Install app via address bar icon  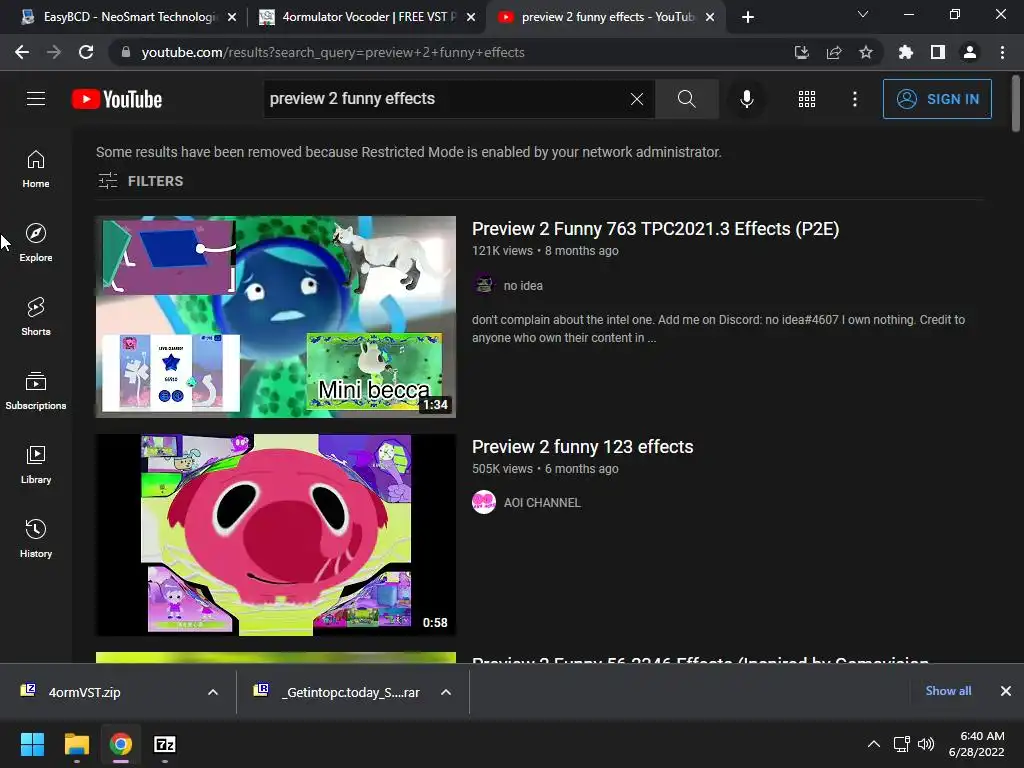point(802,52)
